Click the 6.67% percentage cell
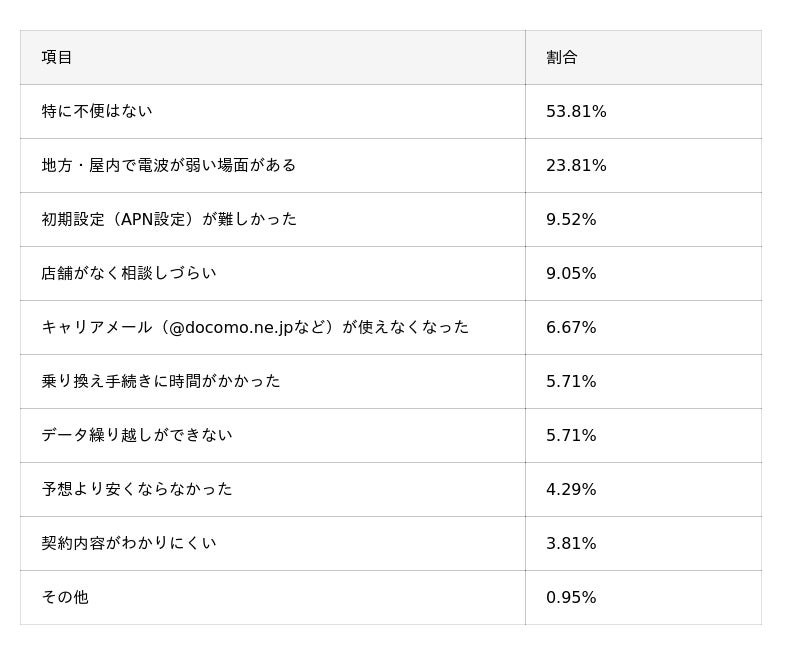This screenshot has width=800, height=655. [571, 327]
